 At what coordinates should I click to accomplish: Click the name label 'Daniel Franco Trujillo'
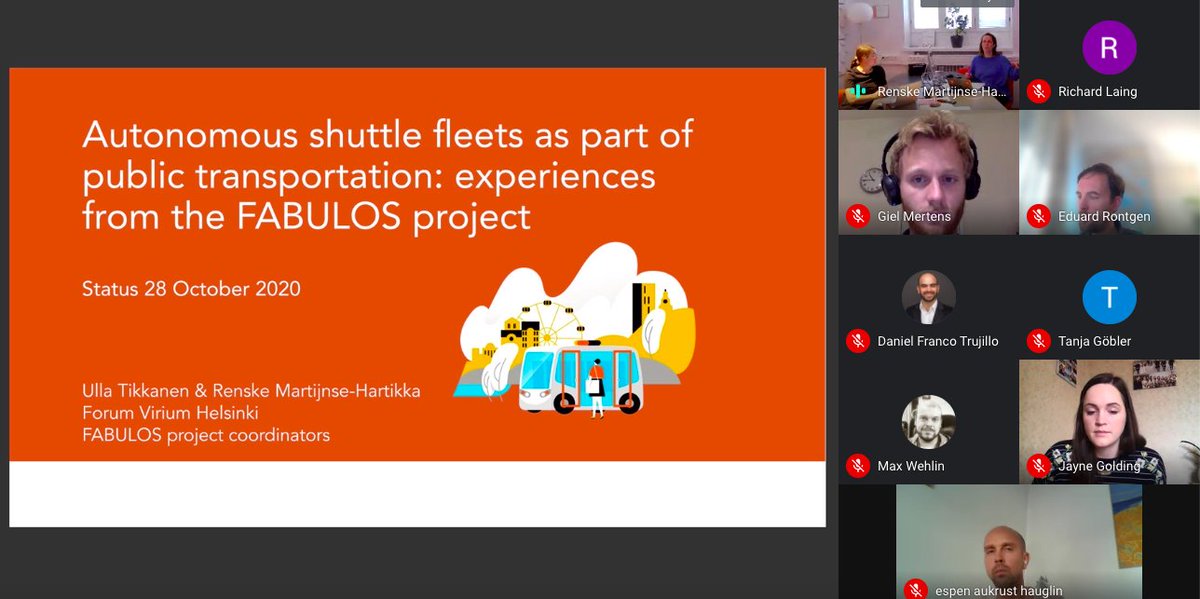click(938, 341)
